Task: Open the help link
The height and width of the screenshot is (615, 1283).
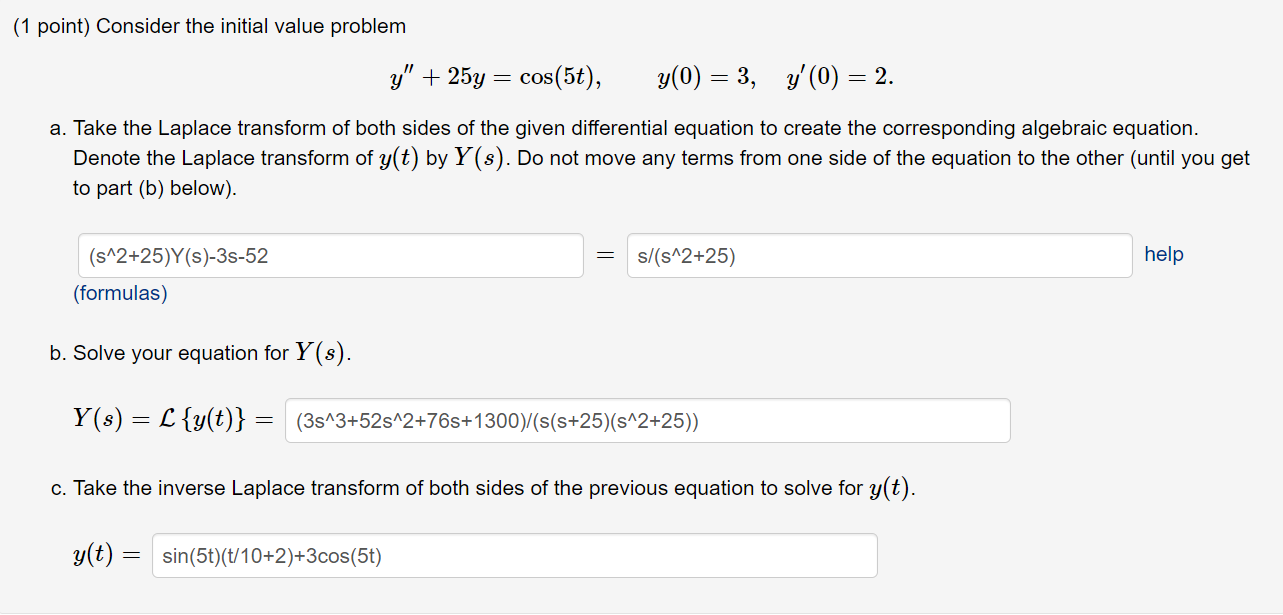Action: pyautogui.click(x=1163, y=255)
